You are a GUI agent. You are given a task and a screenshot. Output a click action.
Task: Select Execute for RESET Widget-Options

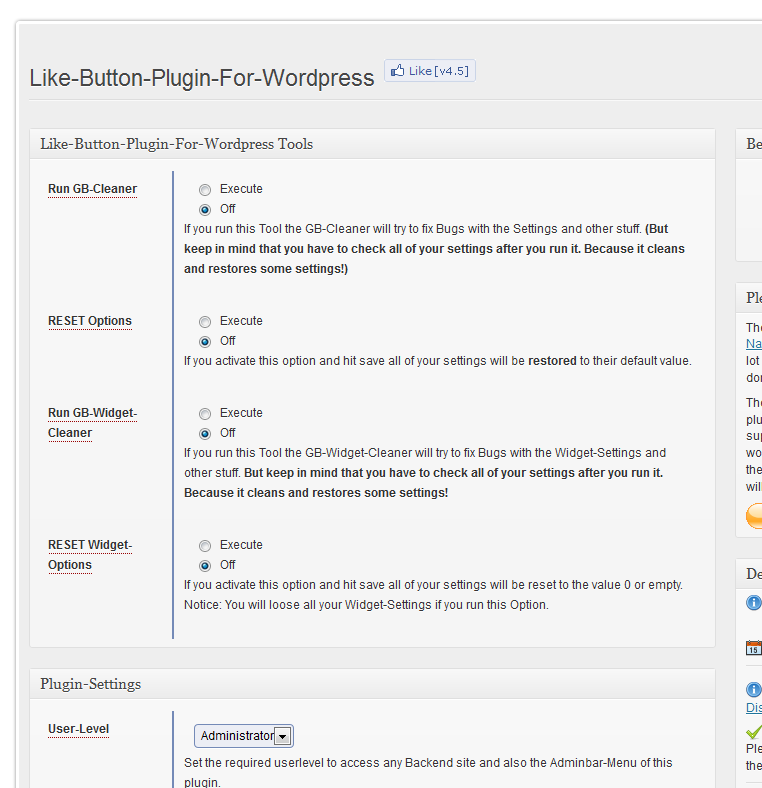205,545
